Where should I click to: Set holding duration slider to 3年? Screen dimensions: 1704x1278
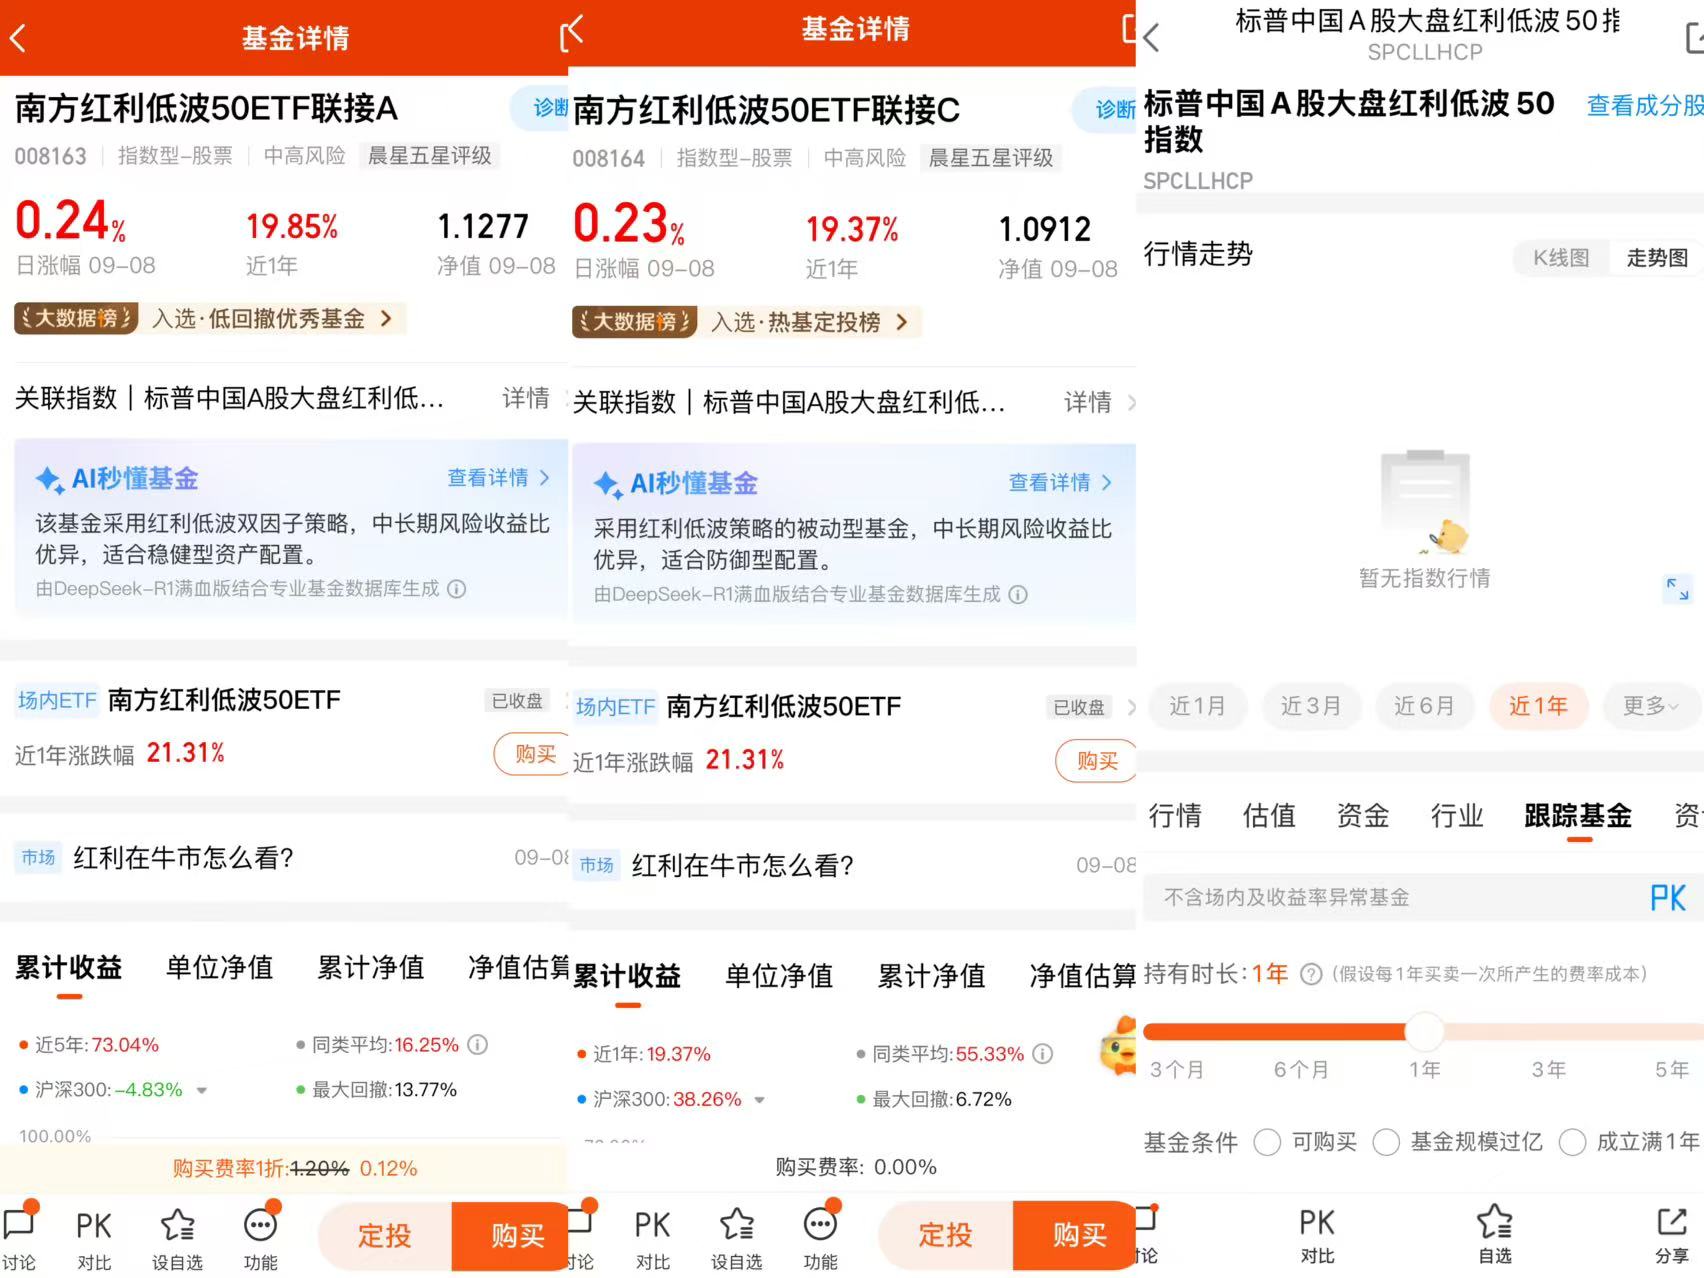coord(1548,1070)
